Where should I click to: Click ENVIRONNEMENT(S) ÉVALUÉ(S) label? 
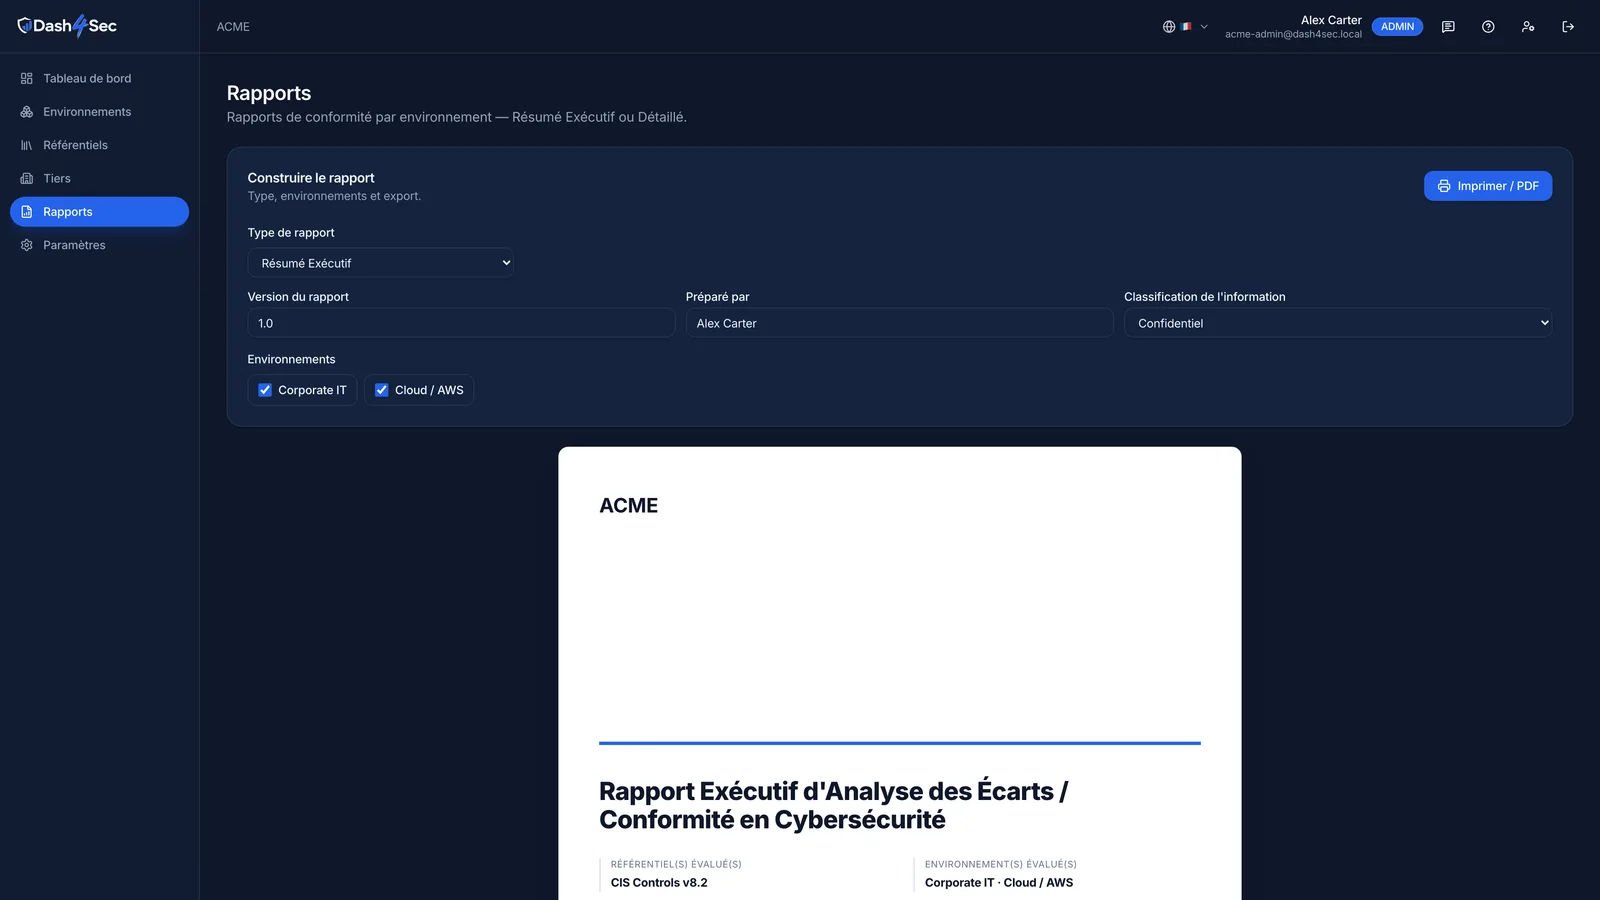[x=1001, y=864]
